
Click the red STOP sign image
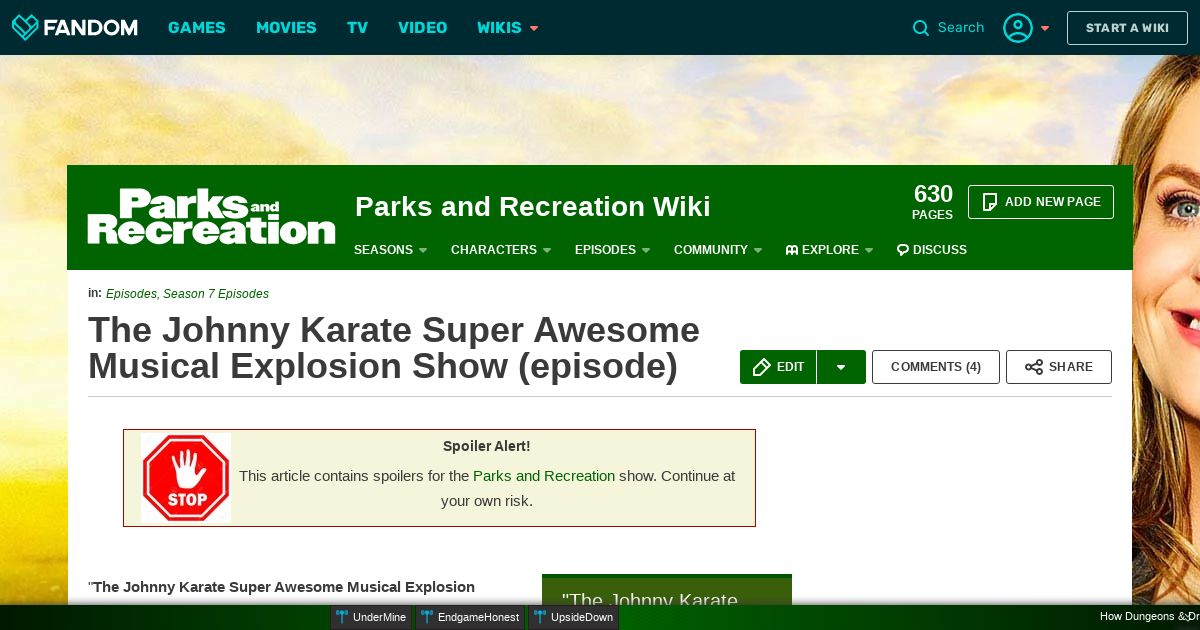186,478
